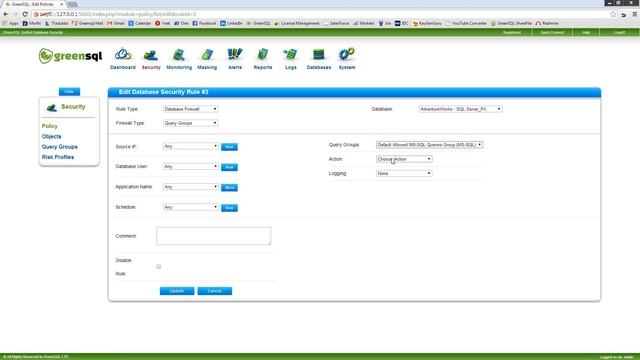The image size is (640, 360).
Task: Toggle the Disable Rule checkbox
Action: coord(159,267)
